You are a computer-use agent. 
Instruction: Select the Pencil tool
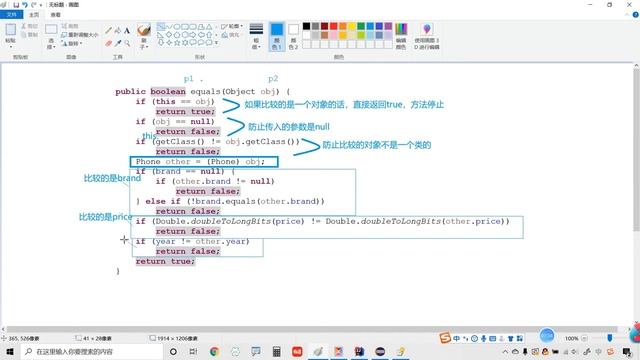[108, 31]
